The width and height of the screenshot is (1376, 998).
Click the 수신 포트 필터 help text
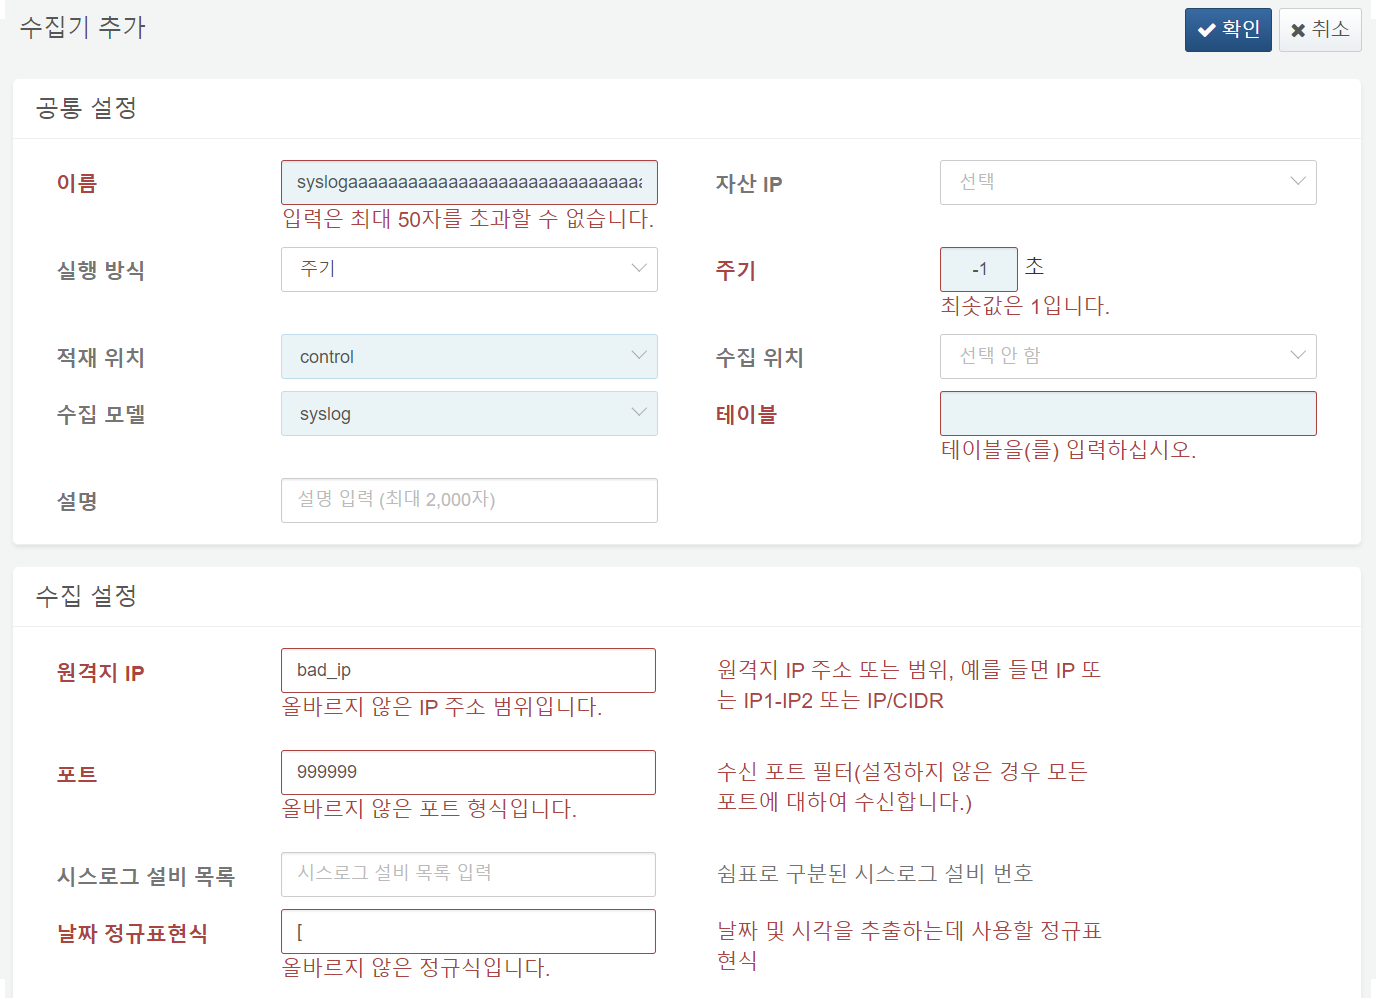pos(902,787)
